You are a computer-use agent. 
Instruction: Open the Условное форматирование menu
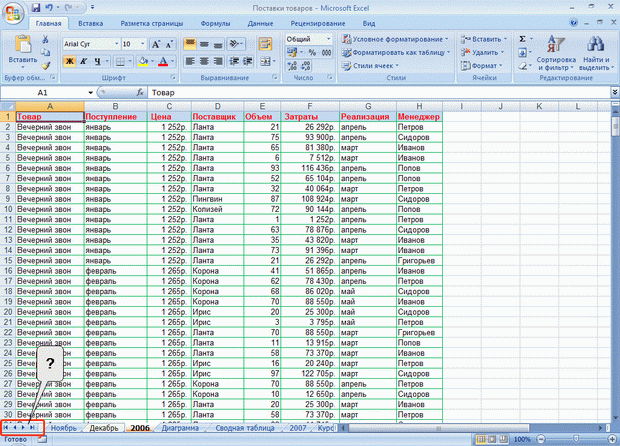395,39
